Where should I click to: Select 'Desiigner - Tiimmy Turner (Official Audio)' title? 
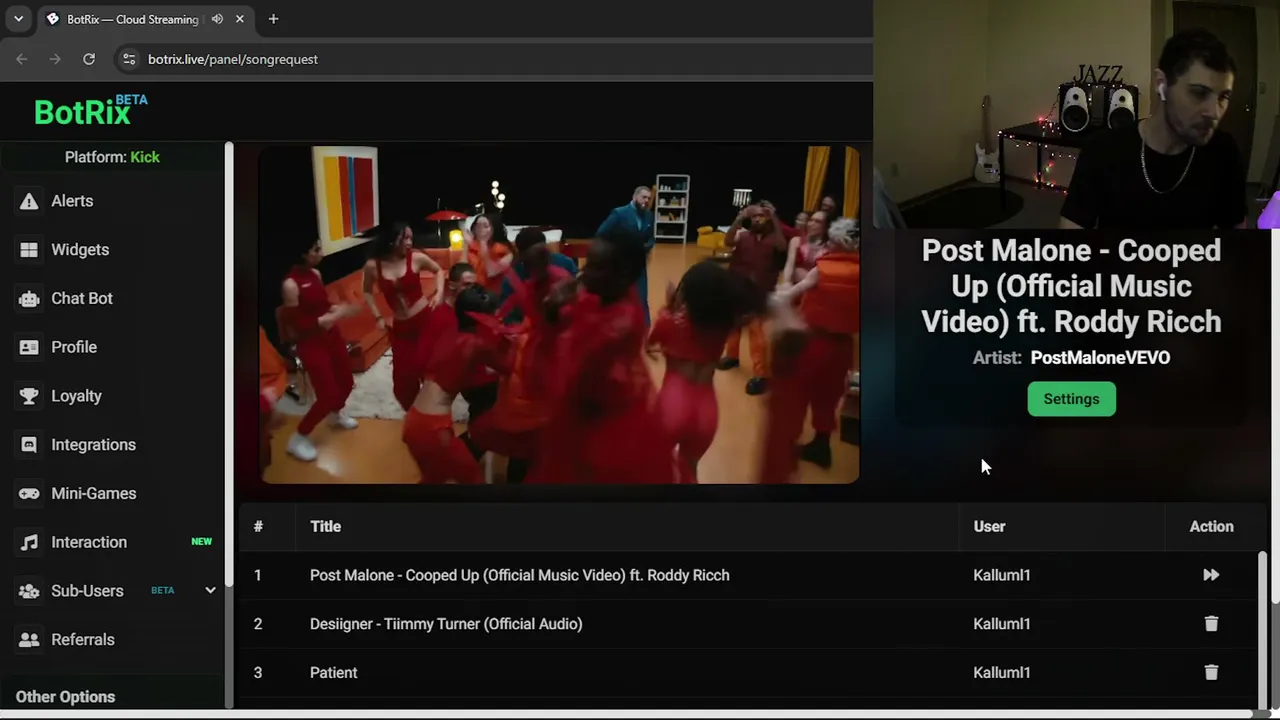(x=446, y=624)
